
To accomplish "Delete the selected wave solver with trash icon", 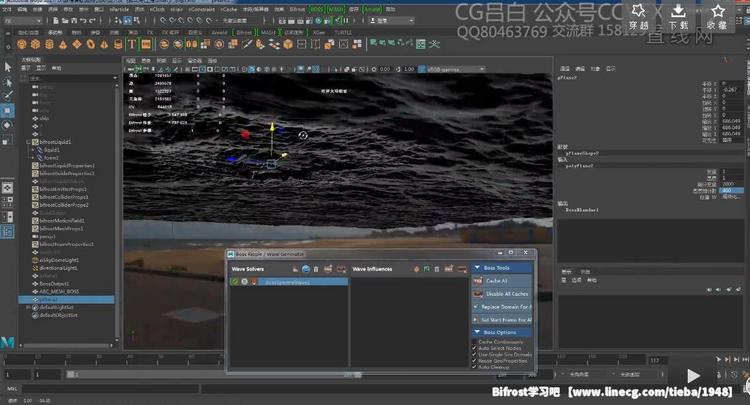I will [x=316, y=269].
